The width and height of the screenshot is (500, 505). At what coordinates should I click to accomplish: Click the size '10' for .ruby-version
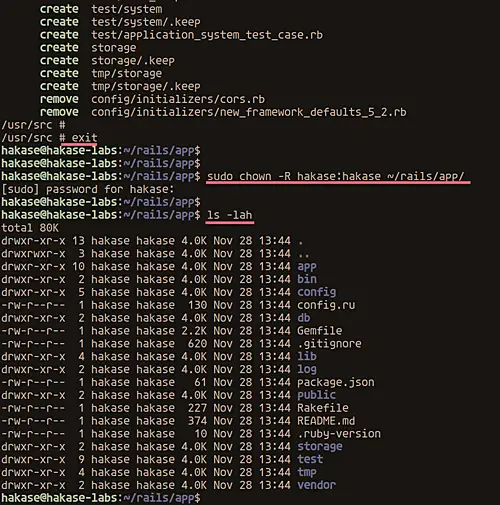click(x=200, y=434)
